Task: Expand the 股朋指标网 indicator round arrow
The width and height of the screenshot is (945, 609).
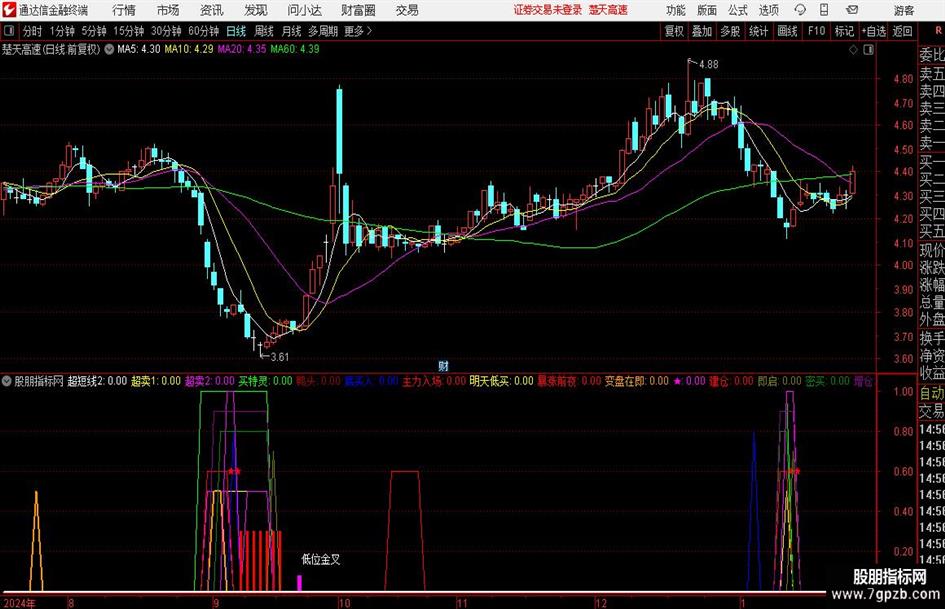Action: [x=7, y=381]
